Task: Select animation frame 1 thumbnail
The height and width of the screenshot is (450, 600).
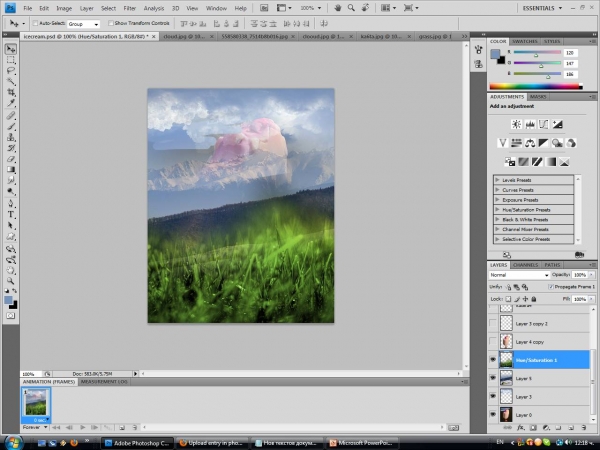Action: 36,403
